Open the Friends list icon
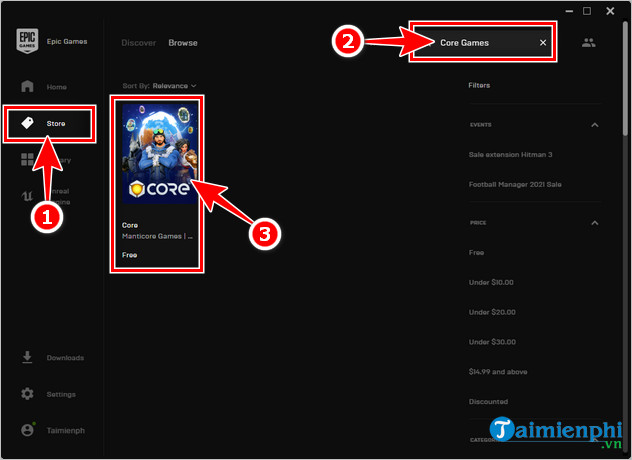 click(x=588, y=43)
